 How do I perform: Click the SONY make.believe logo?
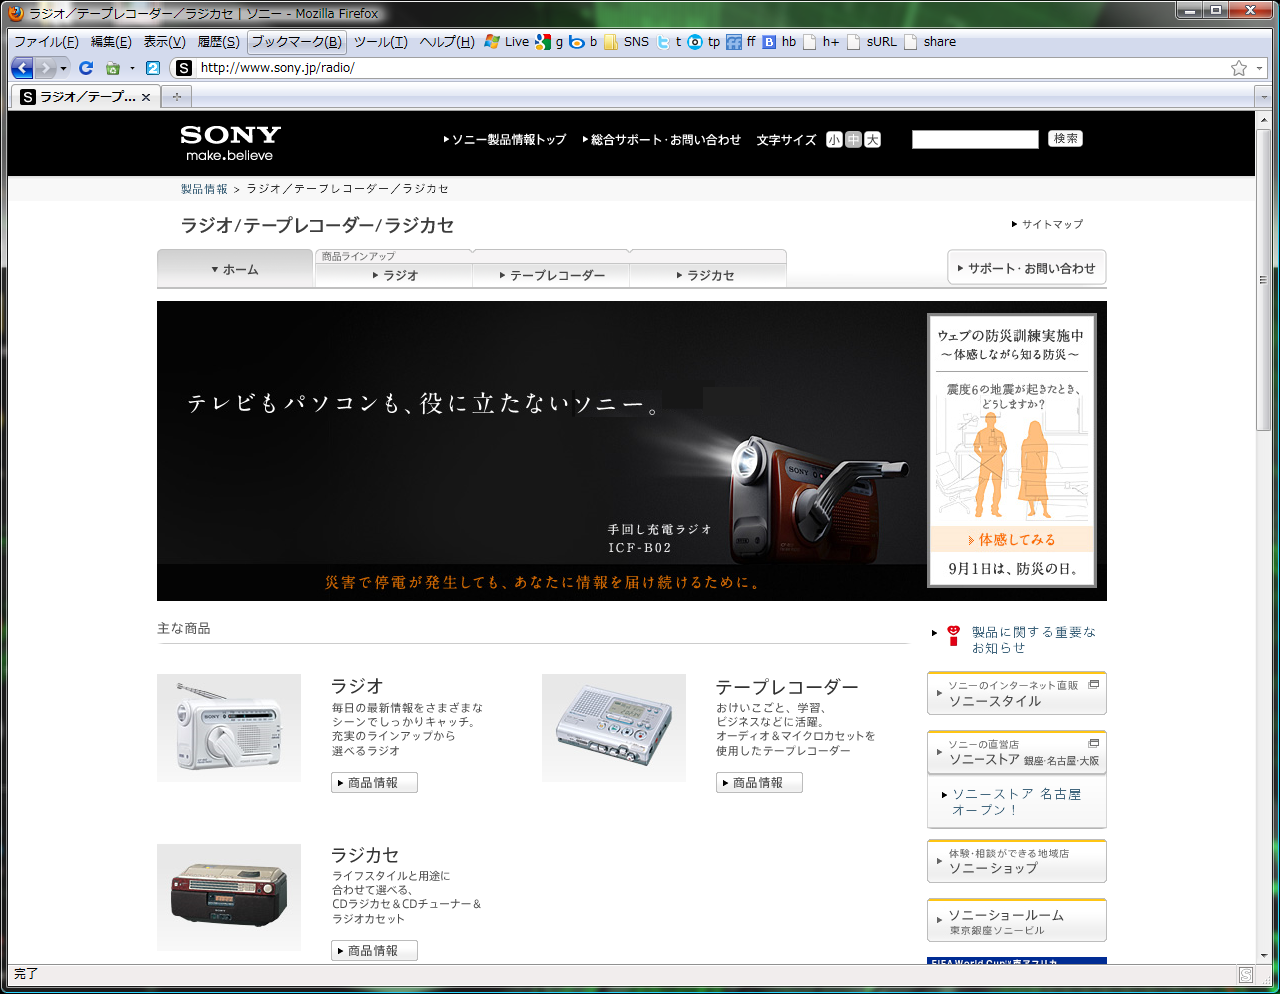[230, 143]
